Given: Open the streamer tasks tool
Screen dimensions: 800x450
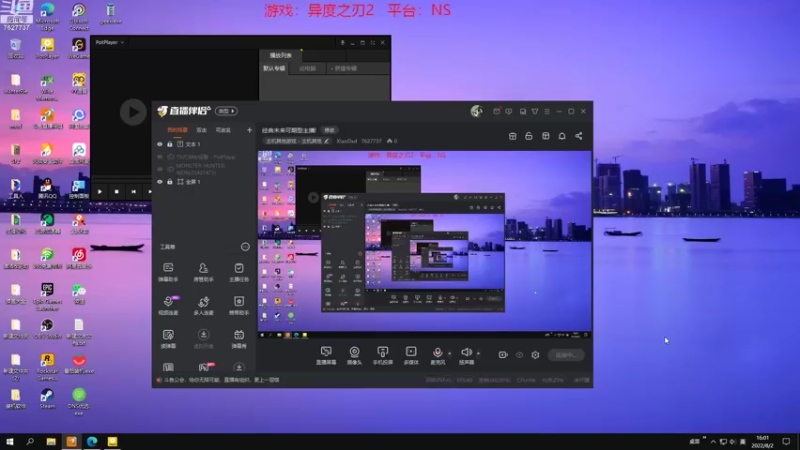Looking at the screenshot, I should click(239, 272).
